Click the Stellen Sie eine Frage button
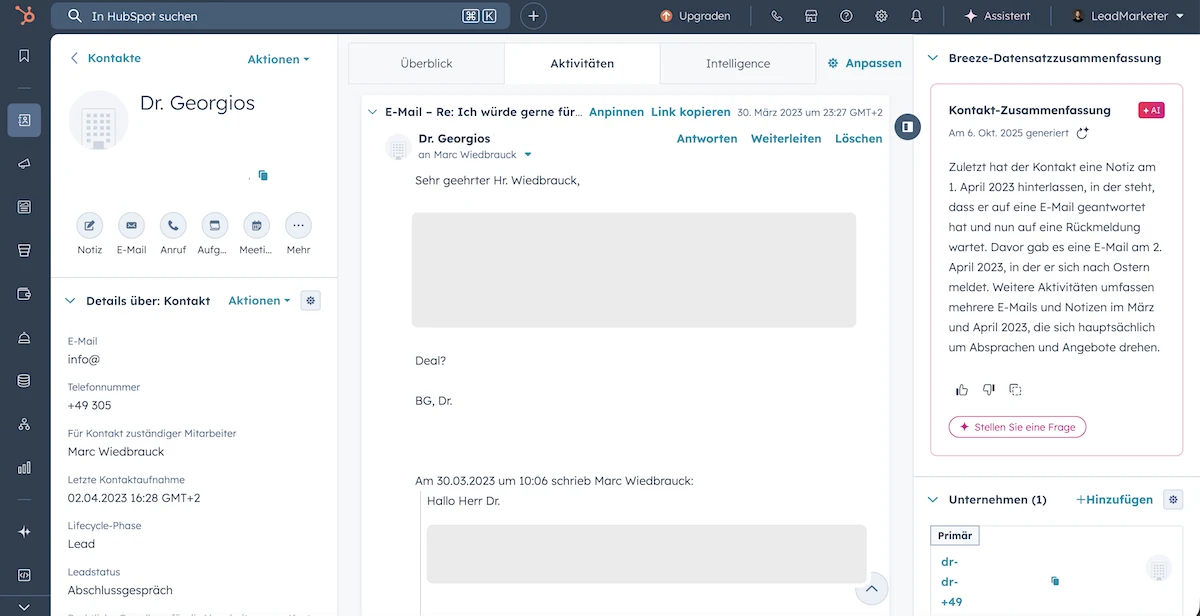This screenshot has height=616, width=1200. point(1017,427)
